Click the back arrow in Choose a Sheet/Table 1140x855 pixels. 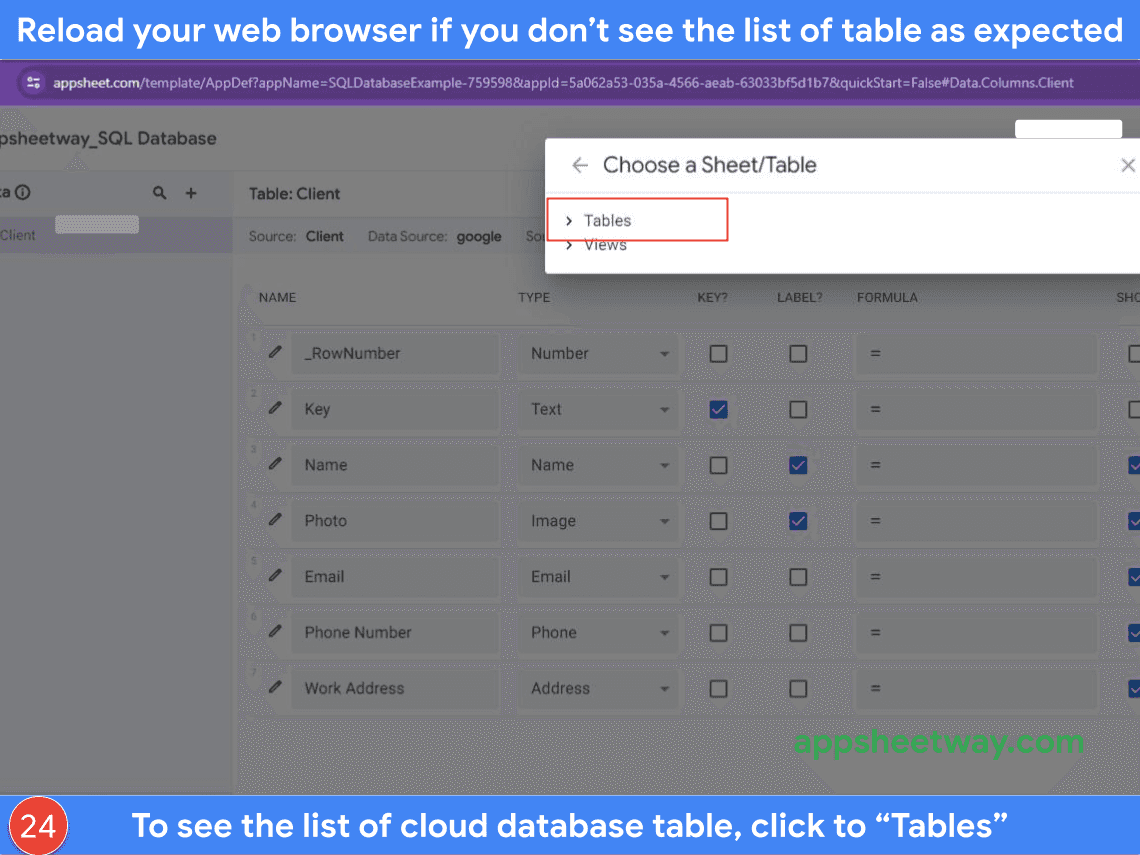coord(580,166)
